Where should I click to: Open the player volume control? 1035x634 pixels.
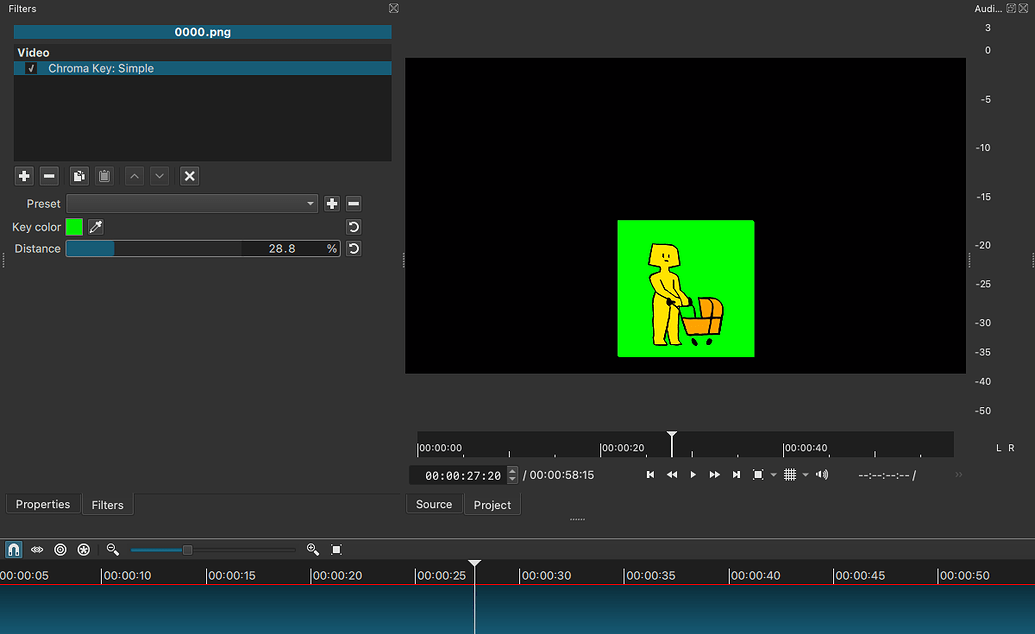(x=822, y=475)
